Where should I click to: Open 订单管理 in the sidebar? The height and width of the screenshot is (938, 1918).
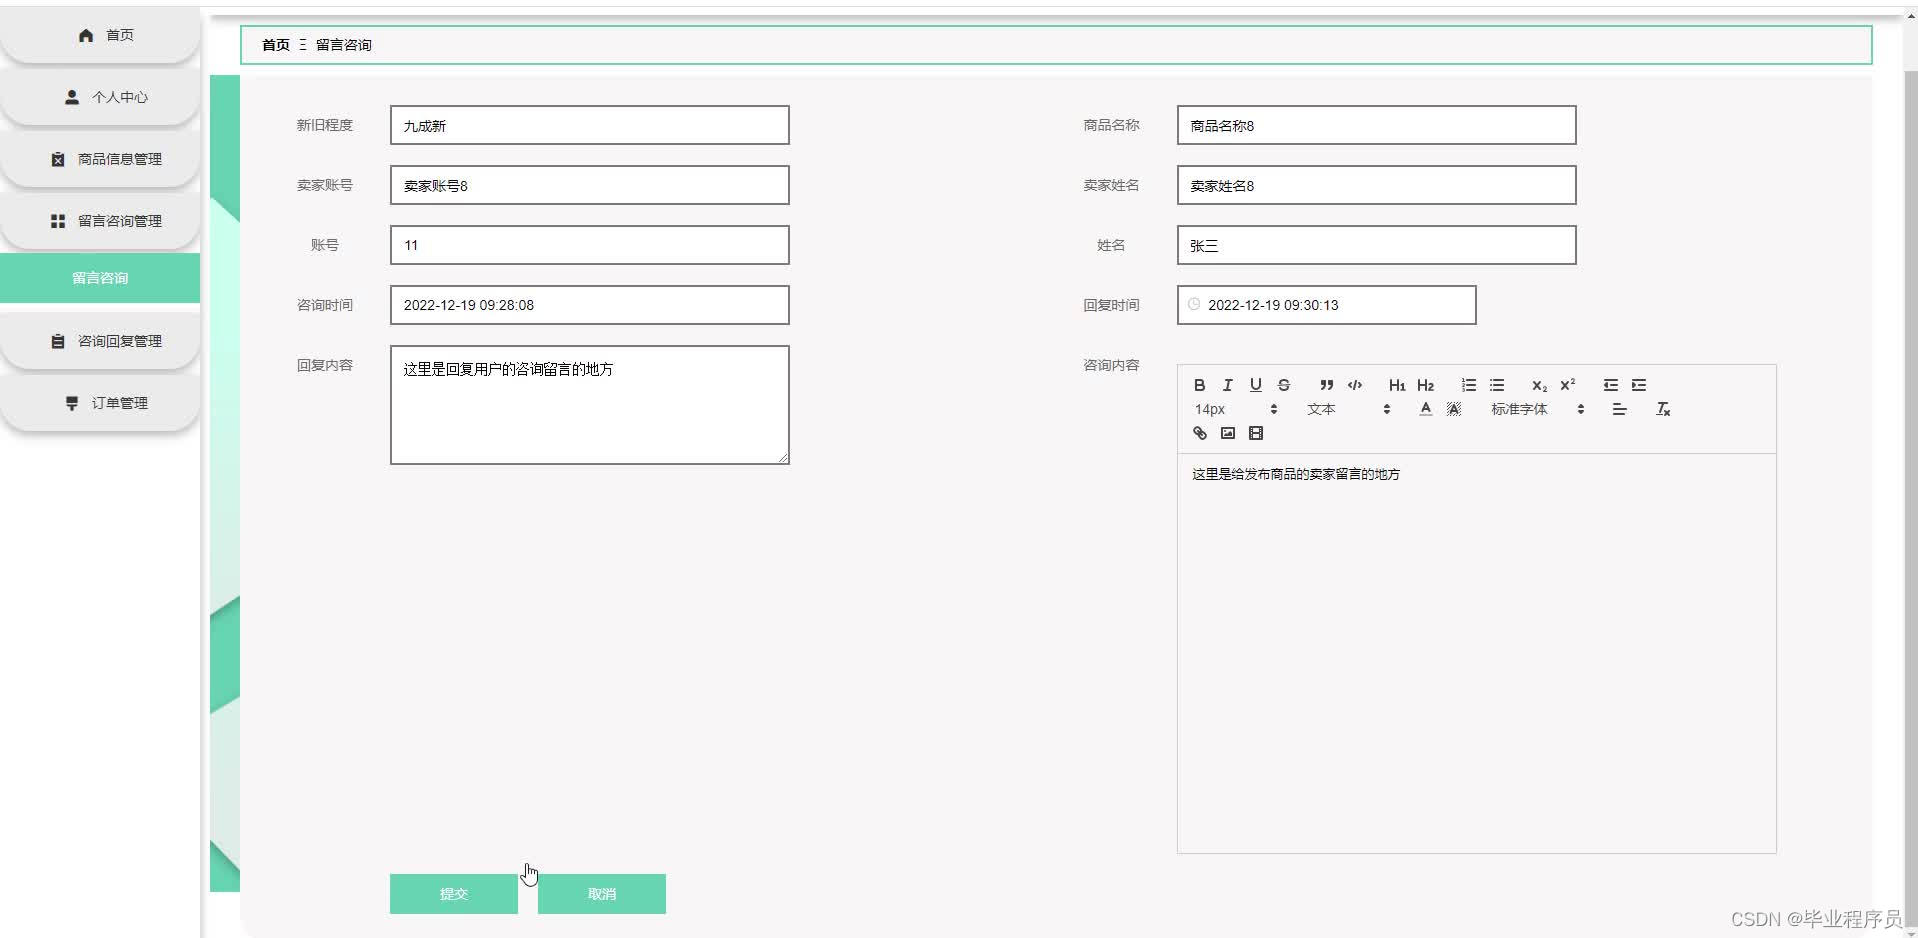(100, 403)
